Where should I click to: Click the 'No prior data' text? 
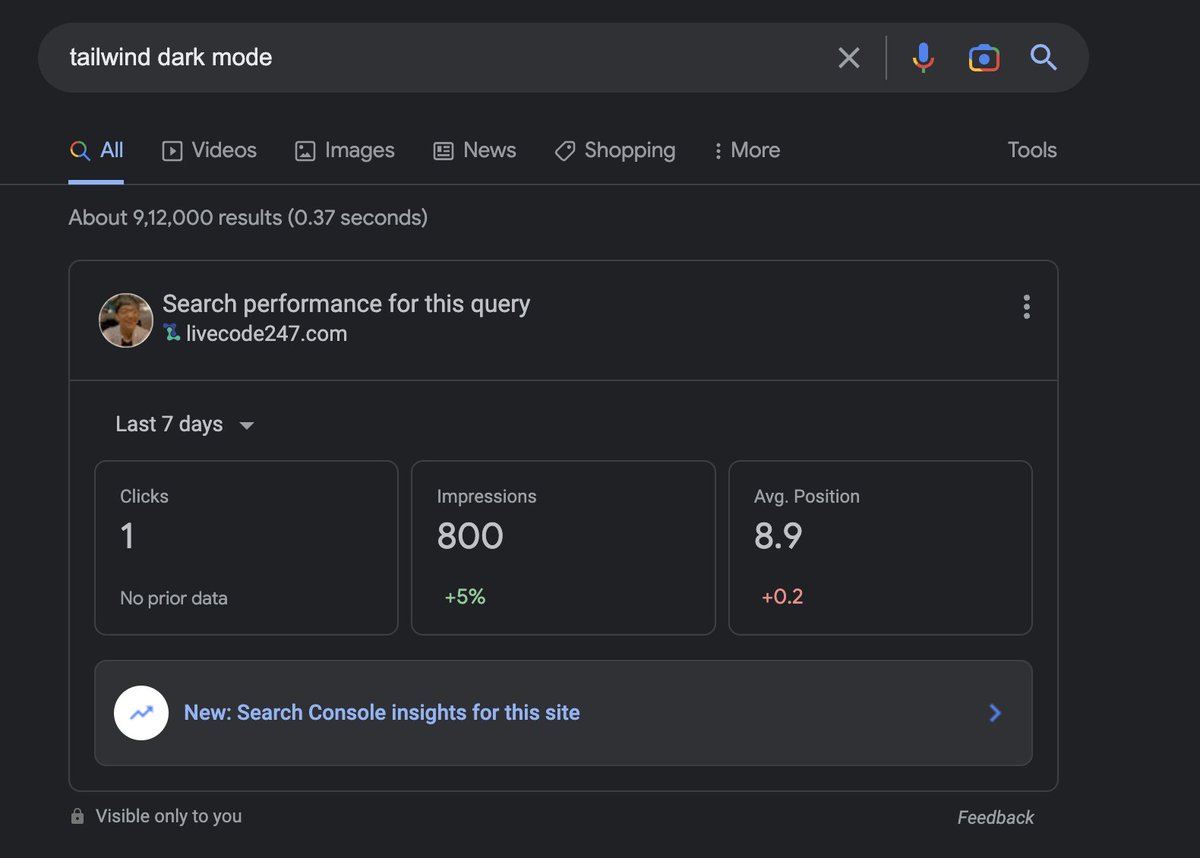174,598
